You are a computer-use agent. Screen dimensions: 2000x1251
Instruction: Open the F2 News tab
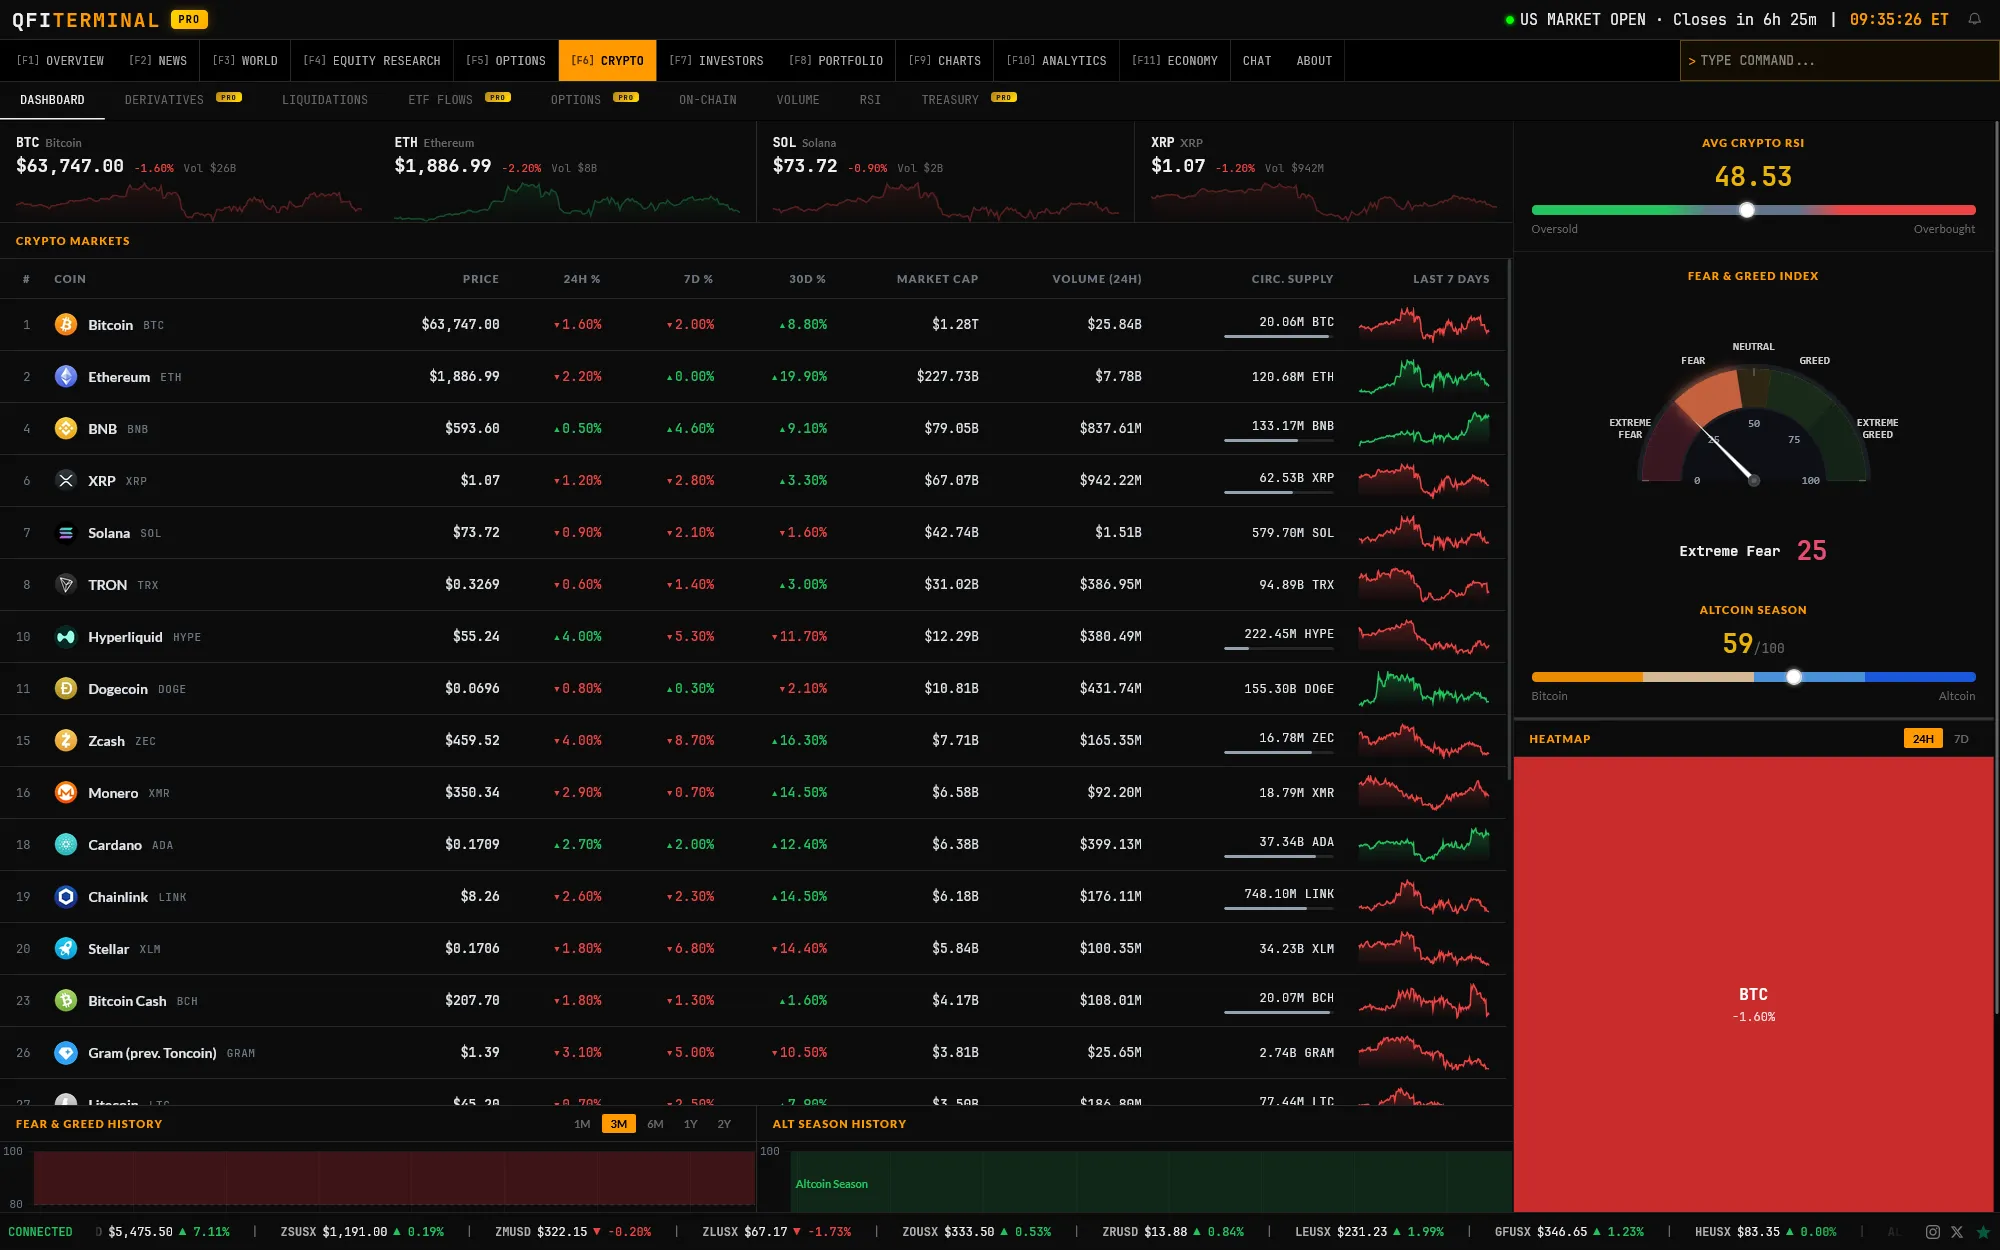click(x=158, y=61)
